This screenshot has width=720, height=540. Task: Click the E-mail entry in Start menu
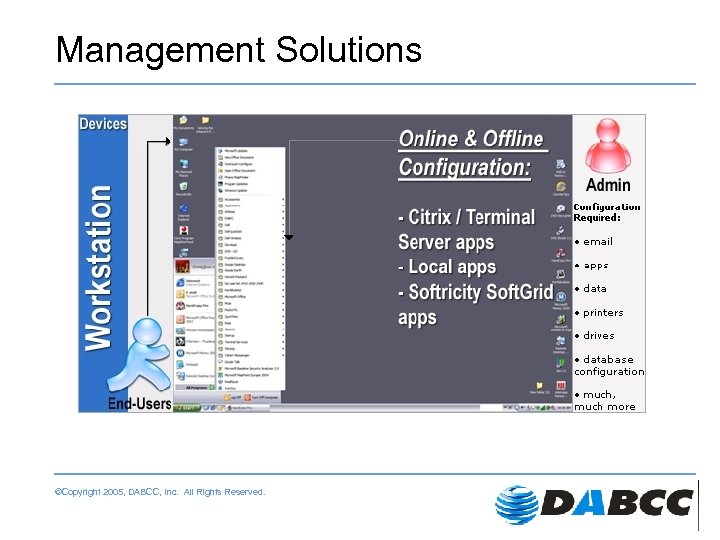(x=195, y=294)
